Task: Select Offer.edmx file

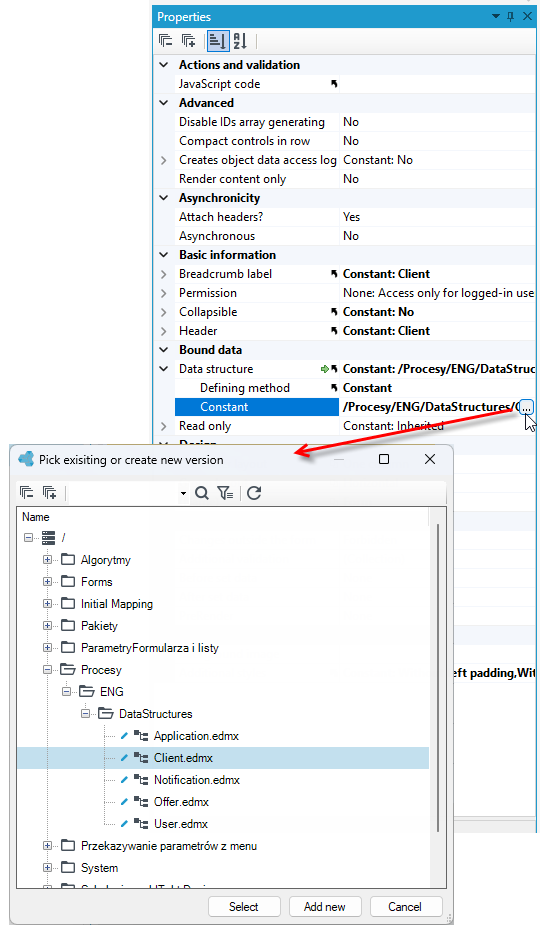Action: [181, 802]
